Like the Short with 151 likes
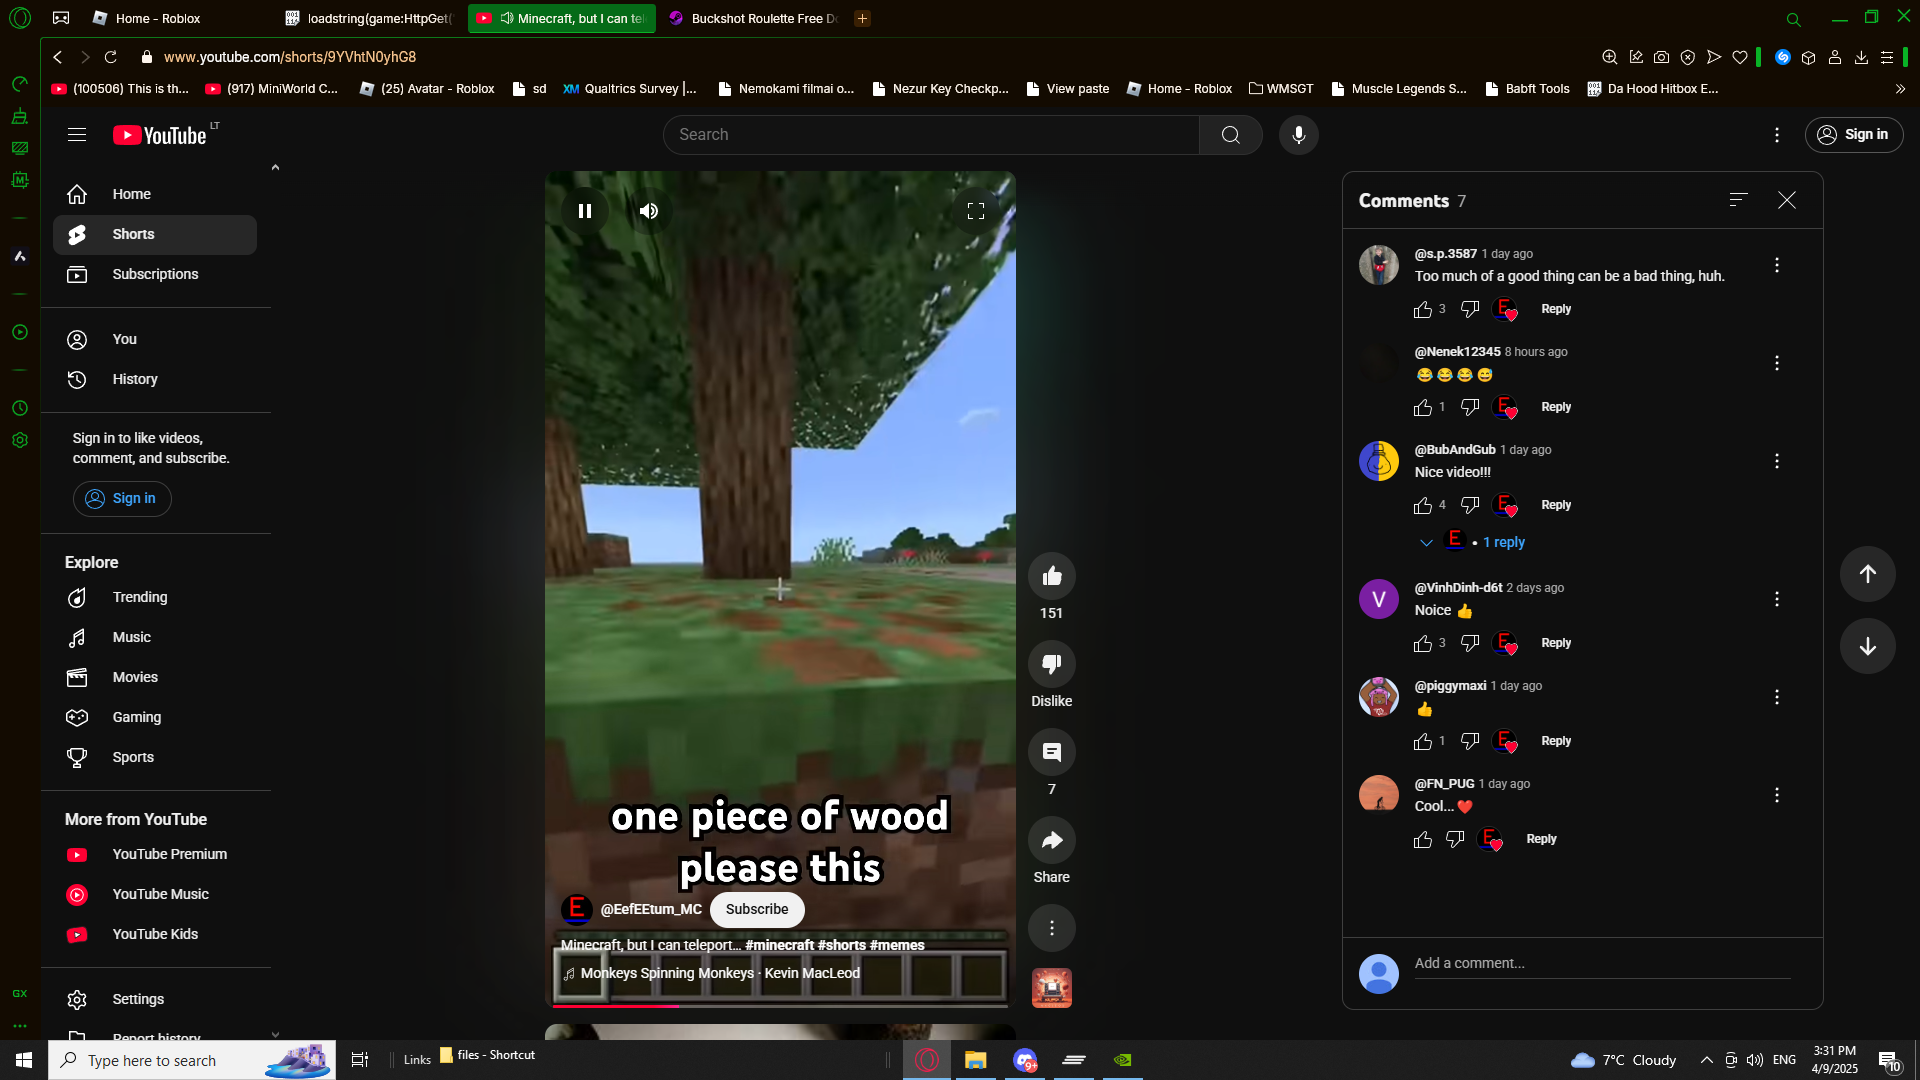 click(x=1052, y=576)
